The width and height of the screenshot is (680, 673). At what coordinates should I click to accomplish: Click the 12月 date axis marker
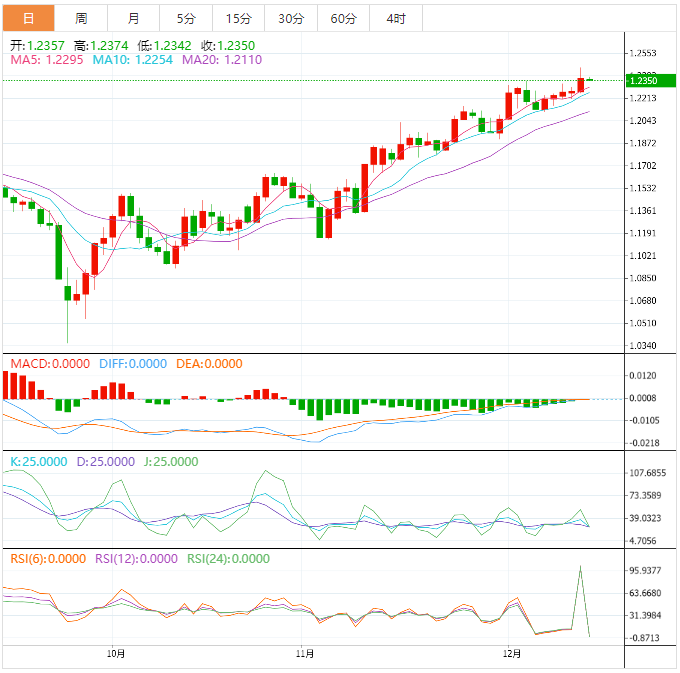pyautogui.click(x=512, y=653)
